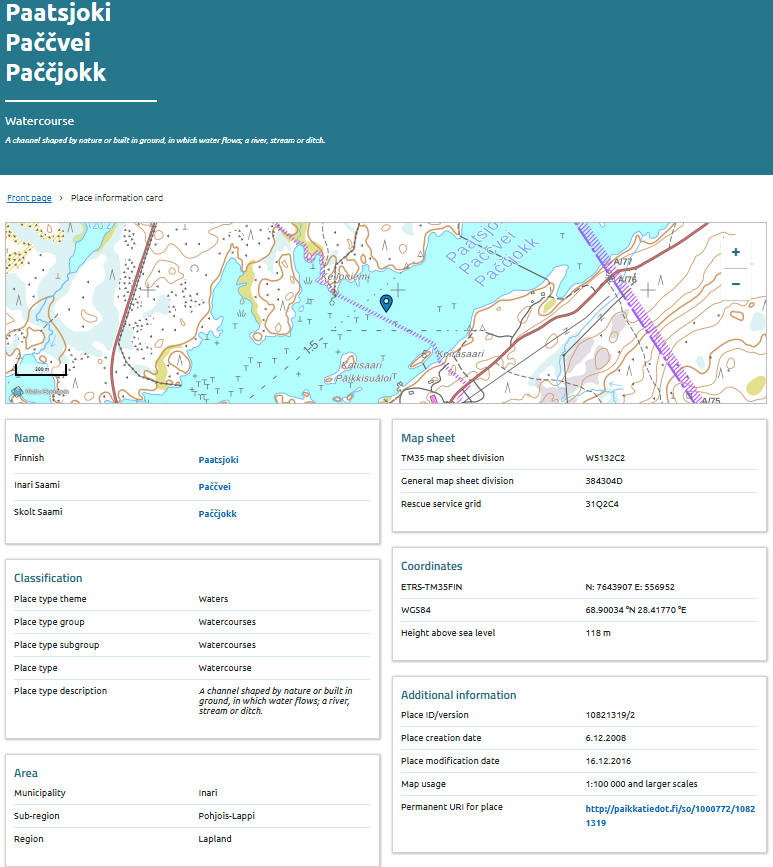The image size is (773, 867).
Task: Click place creation date 6.12.2008
Action: pyautogui.click(x=605, y=738)
